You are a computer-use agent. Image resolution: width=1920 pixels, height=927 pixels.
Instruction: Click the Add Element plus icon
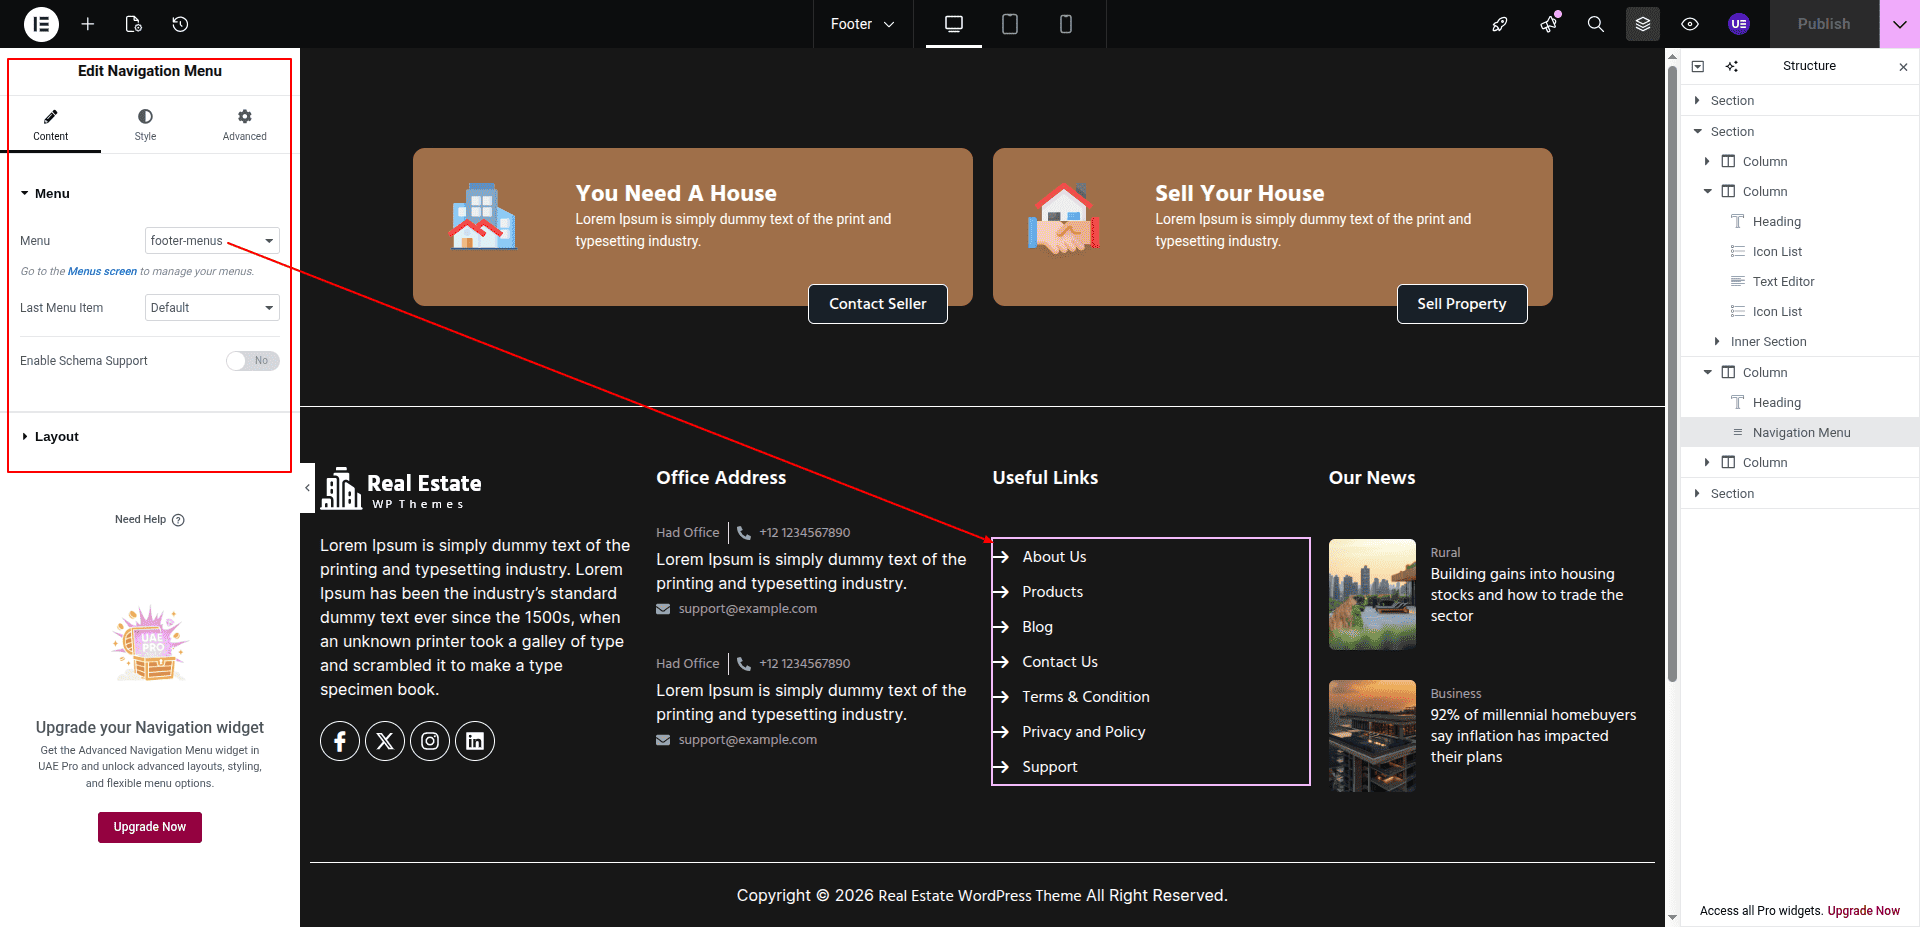coord(88,24)
